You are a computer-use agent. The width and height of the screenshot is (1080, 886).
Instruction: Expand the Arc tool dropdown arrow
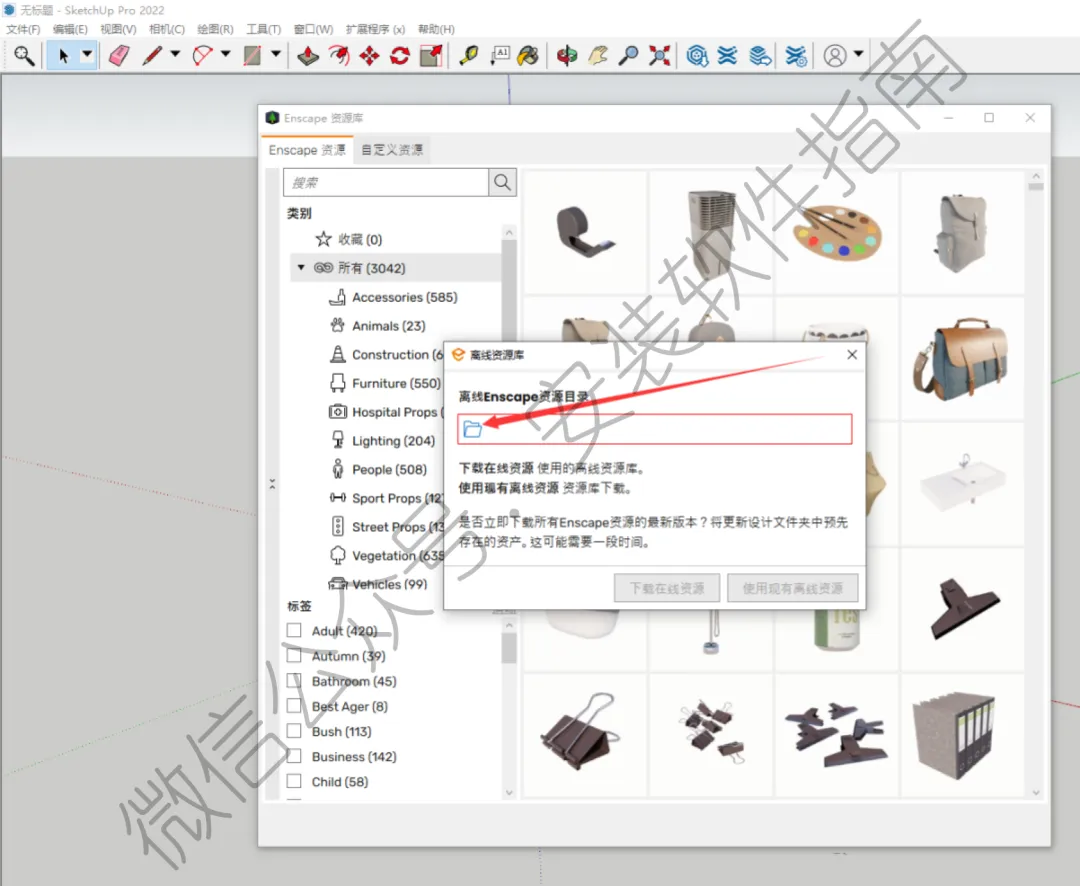pos(225,54)
